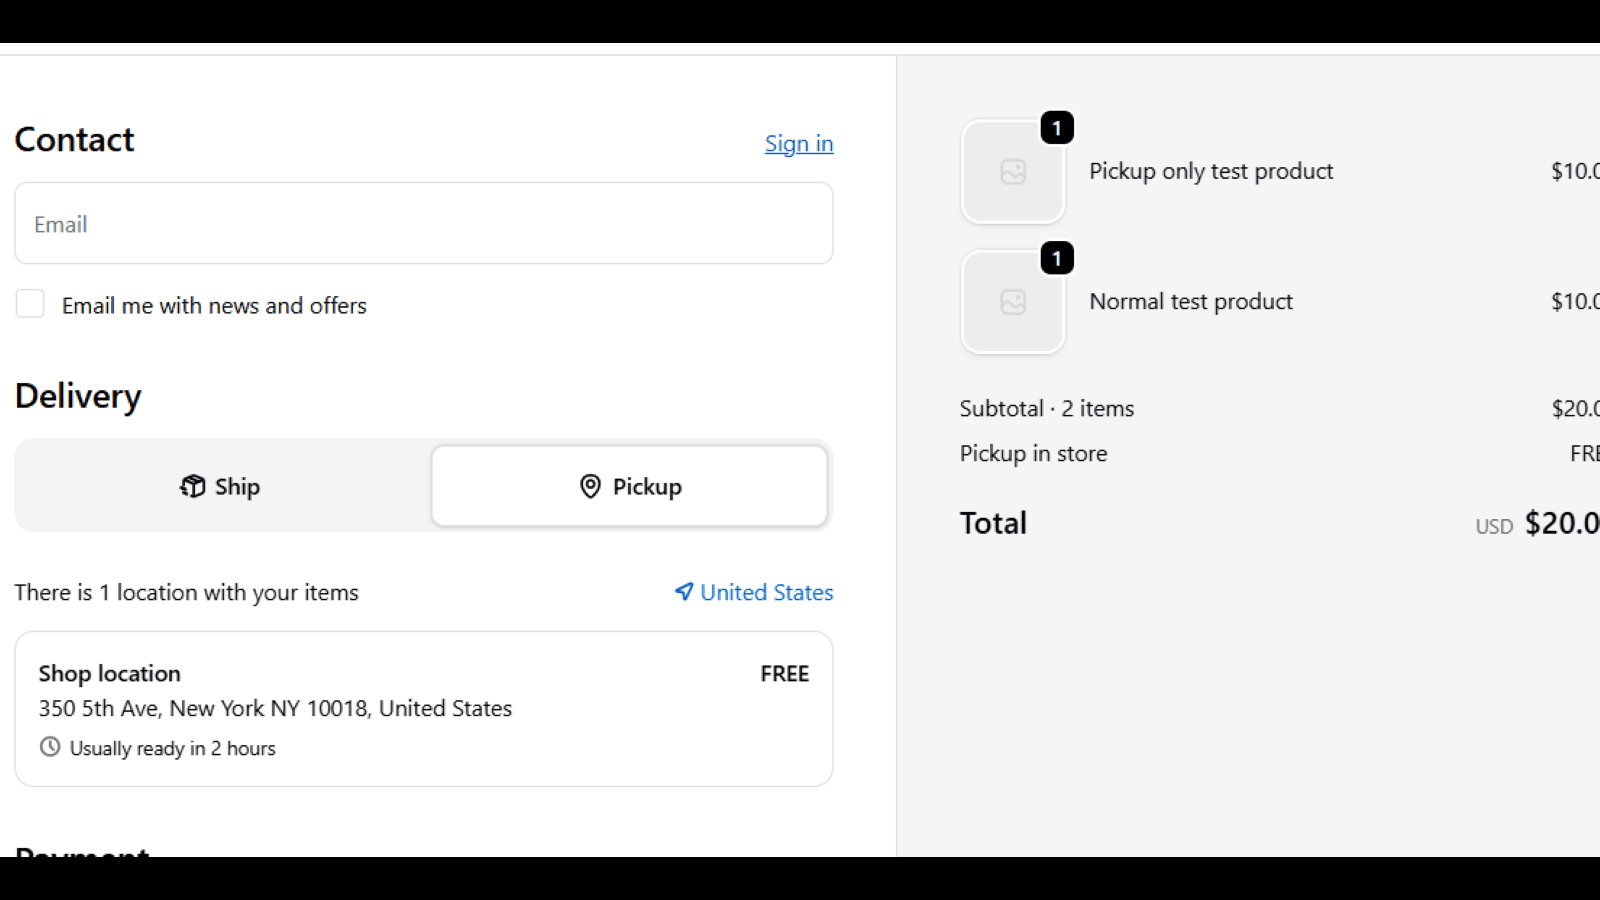Image resolution: width=1600 pixels, height=900 pixels.
Task: Choose the Shop location pickup card
Action: [x=424, y=708]
